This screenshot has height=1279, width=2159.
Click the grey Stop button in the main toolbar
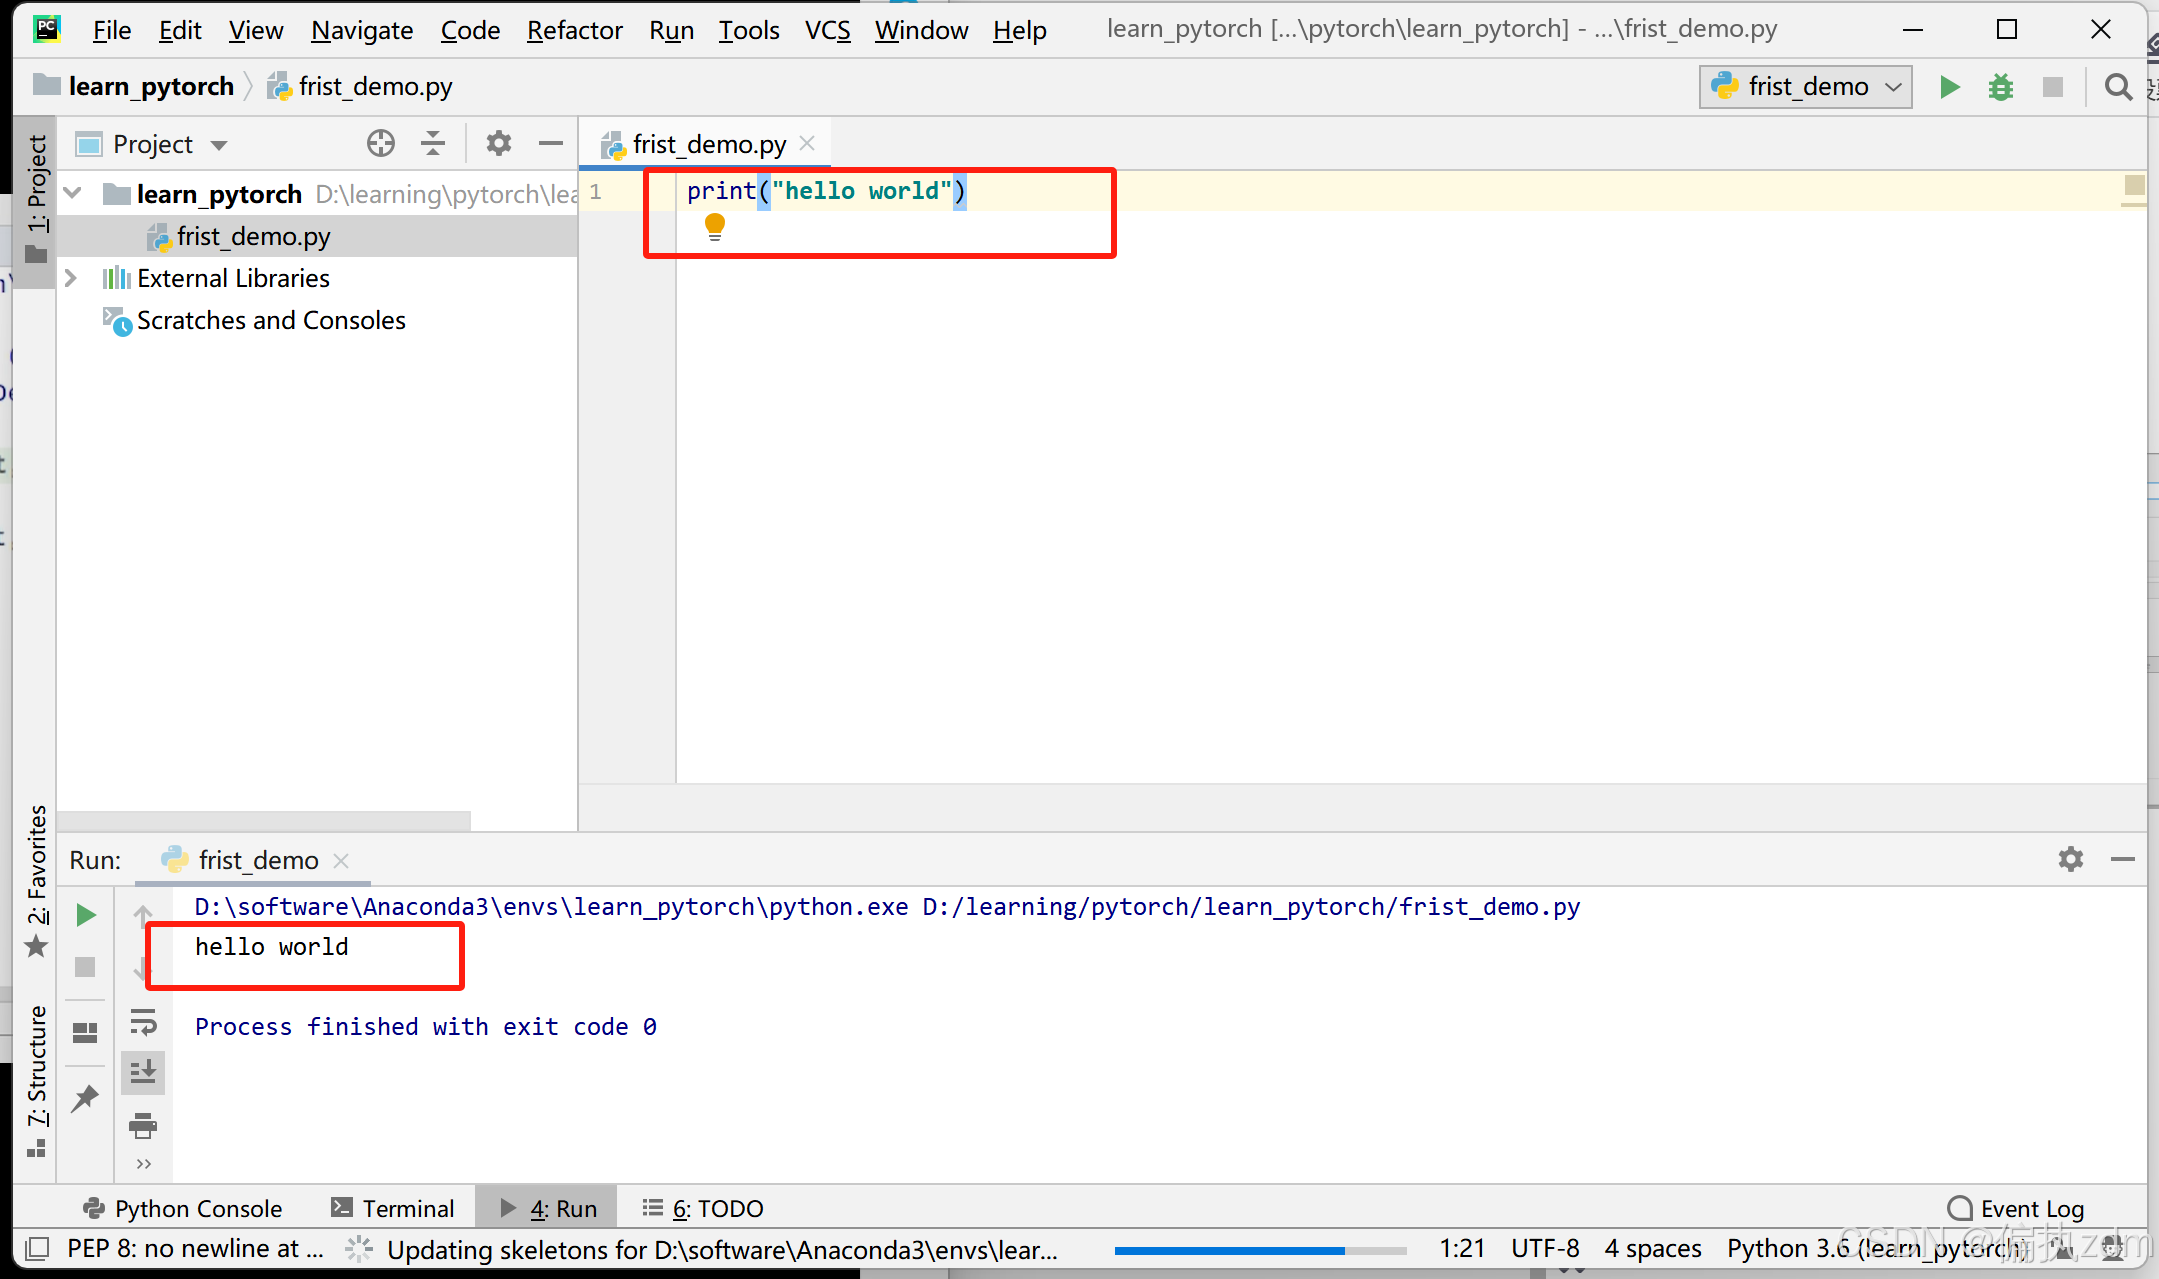click(2052, 87)
